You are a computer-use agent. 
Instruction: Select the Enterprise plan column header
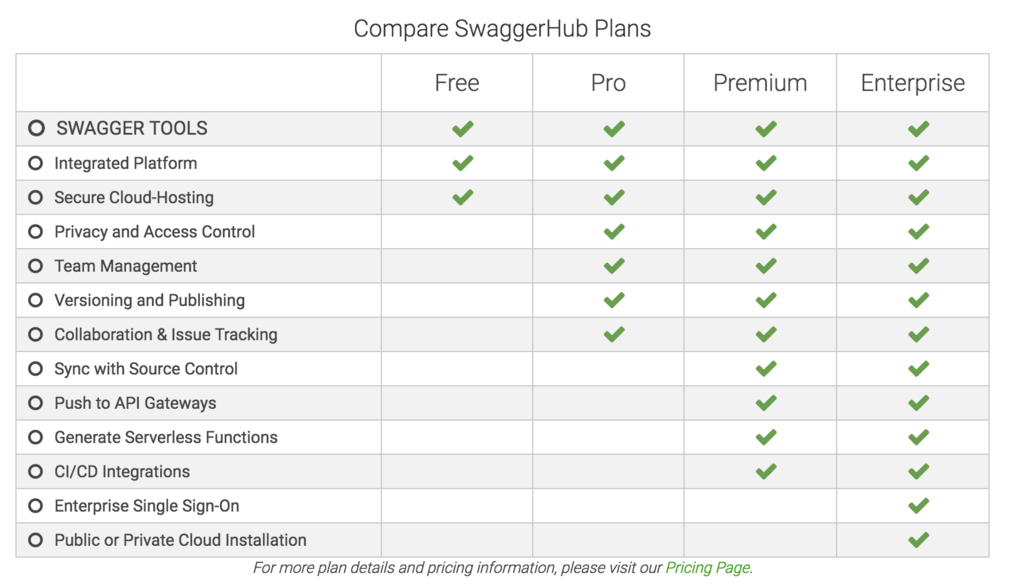tap(912, 83)
